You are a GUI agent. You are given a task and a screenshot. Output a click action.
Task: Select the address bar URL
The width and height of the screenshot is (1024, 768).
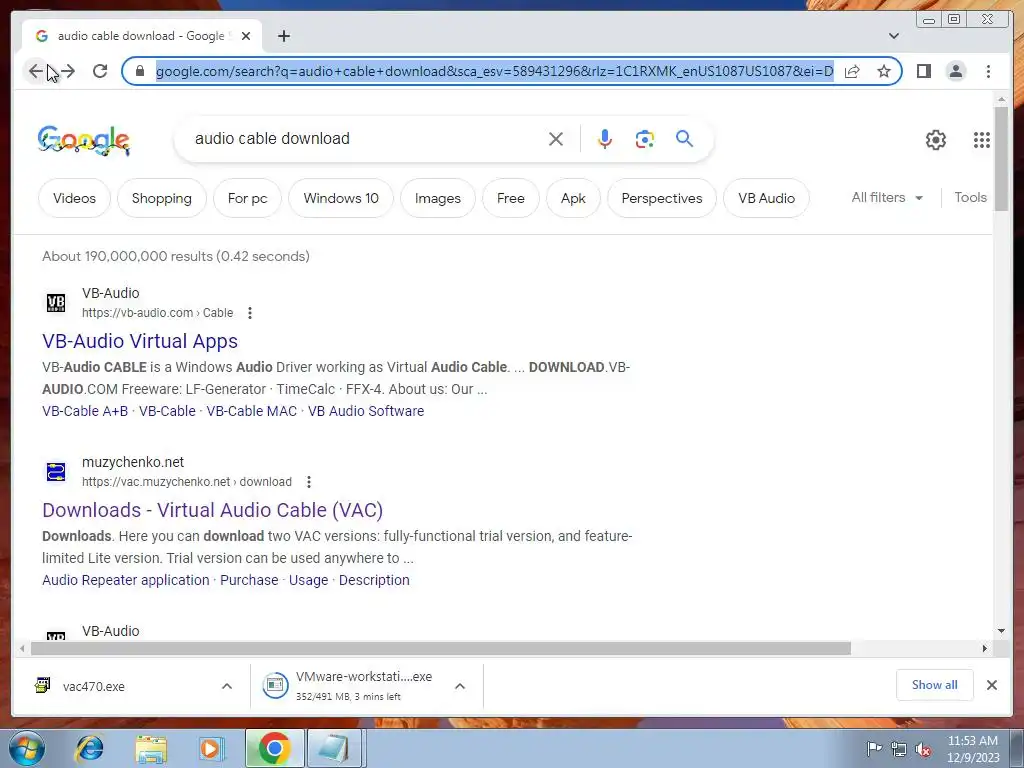click(x=494, y=71)
